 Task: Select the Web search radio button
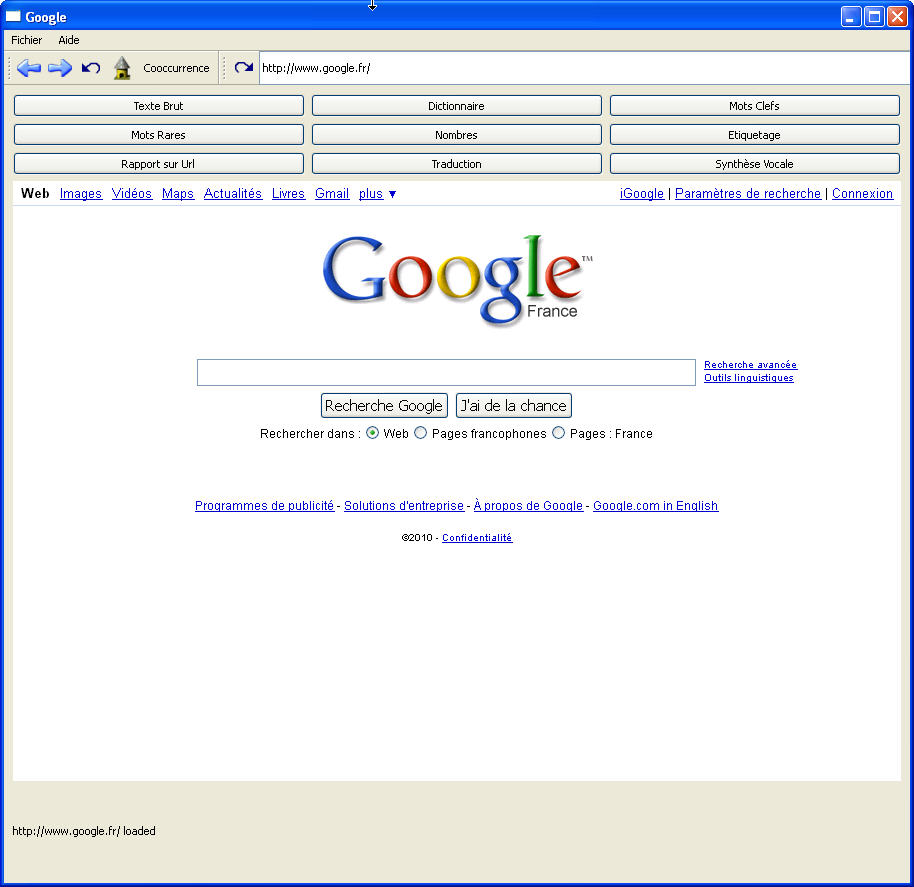click(372, 433)
